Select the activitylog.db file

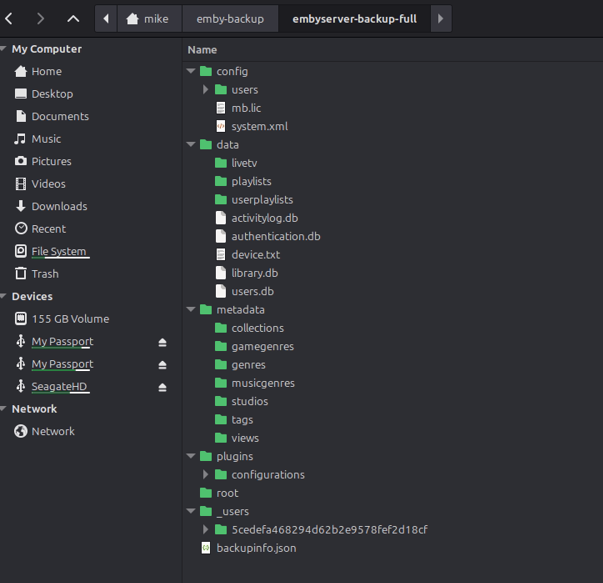click(x=265, y=218)
